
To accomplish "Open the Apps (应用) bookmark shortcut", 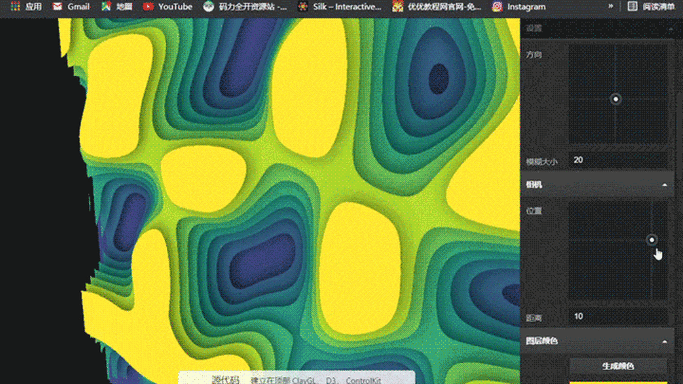I will [26, 7].
